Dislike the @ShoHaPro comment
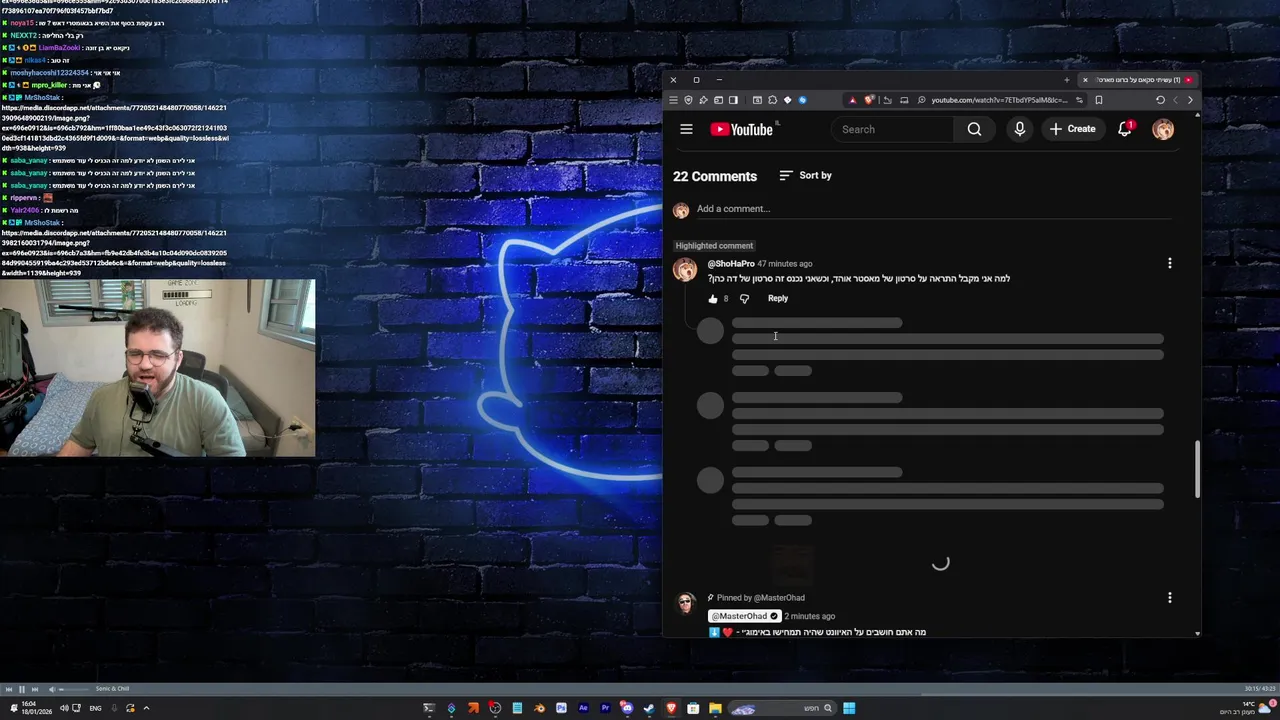 point(744,298)
